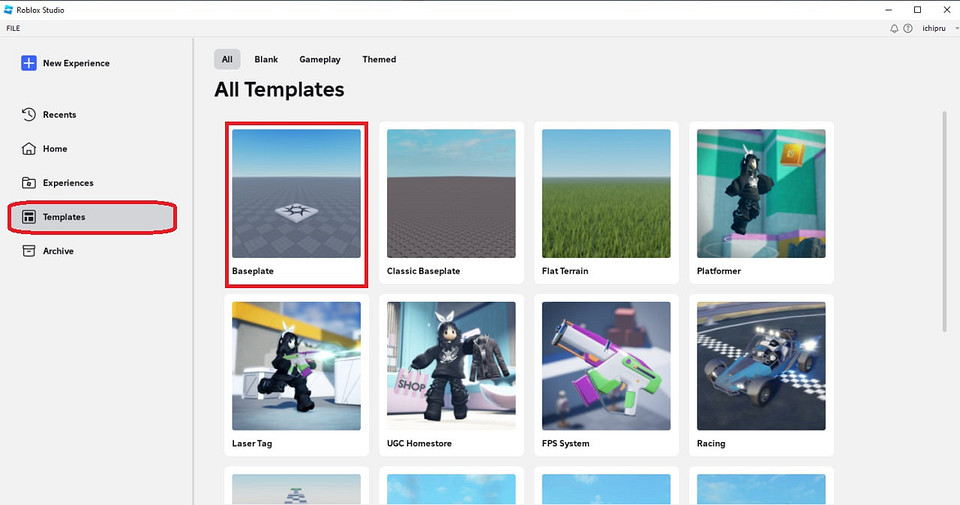Click the vertical scrollbar on templates list
The image size is (960, 505).
(x=945, y=220)
